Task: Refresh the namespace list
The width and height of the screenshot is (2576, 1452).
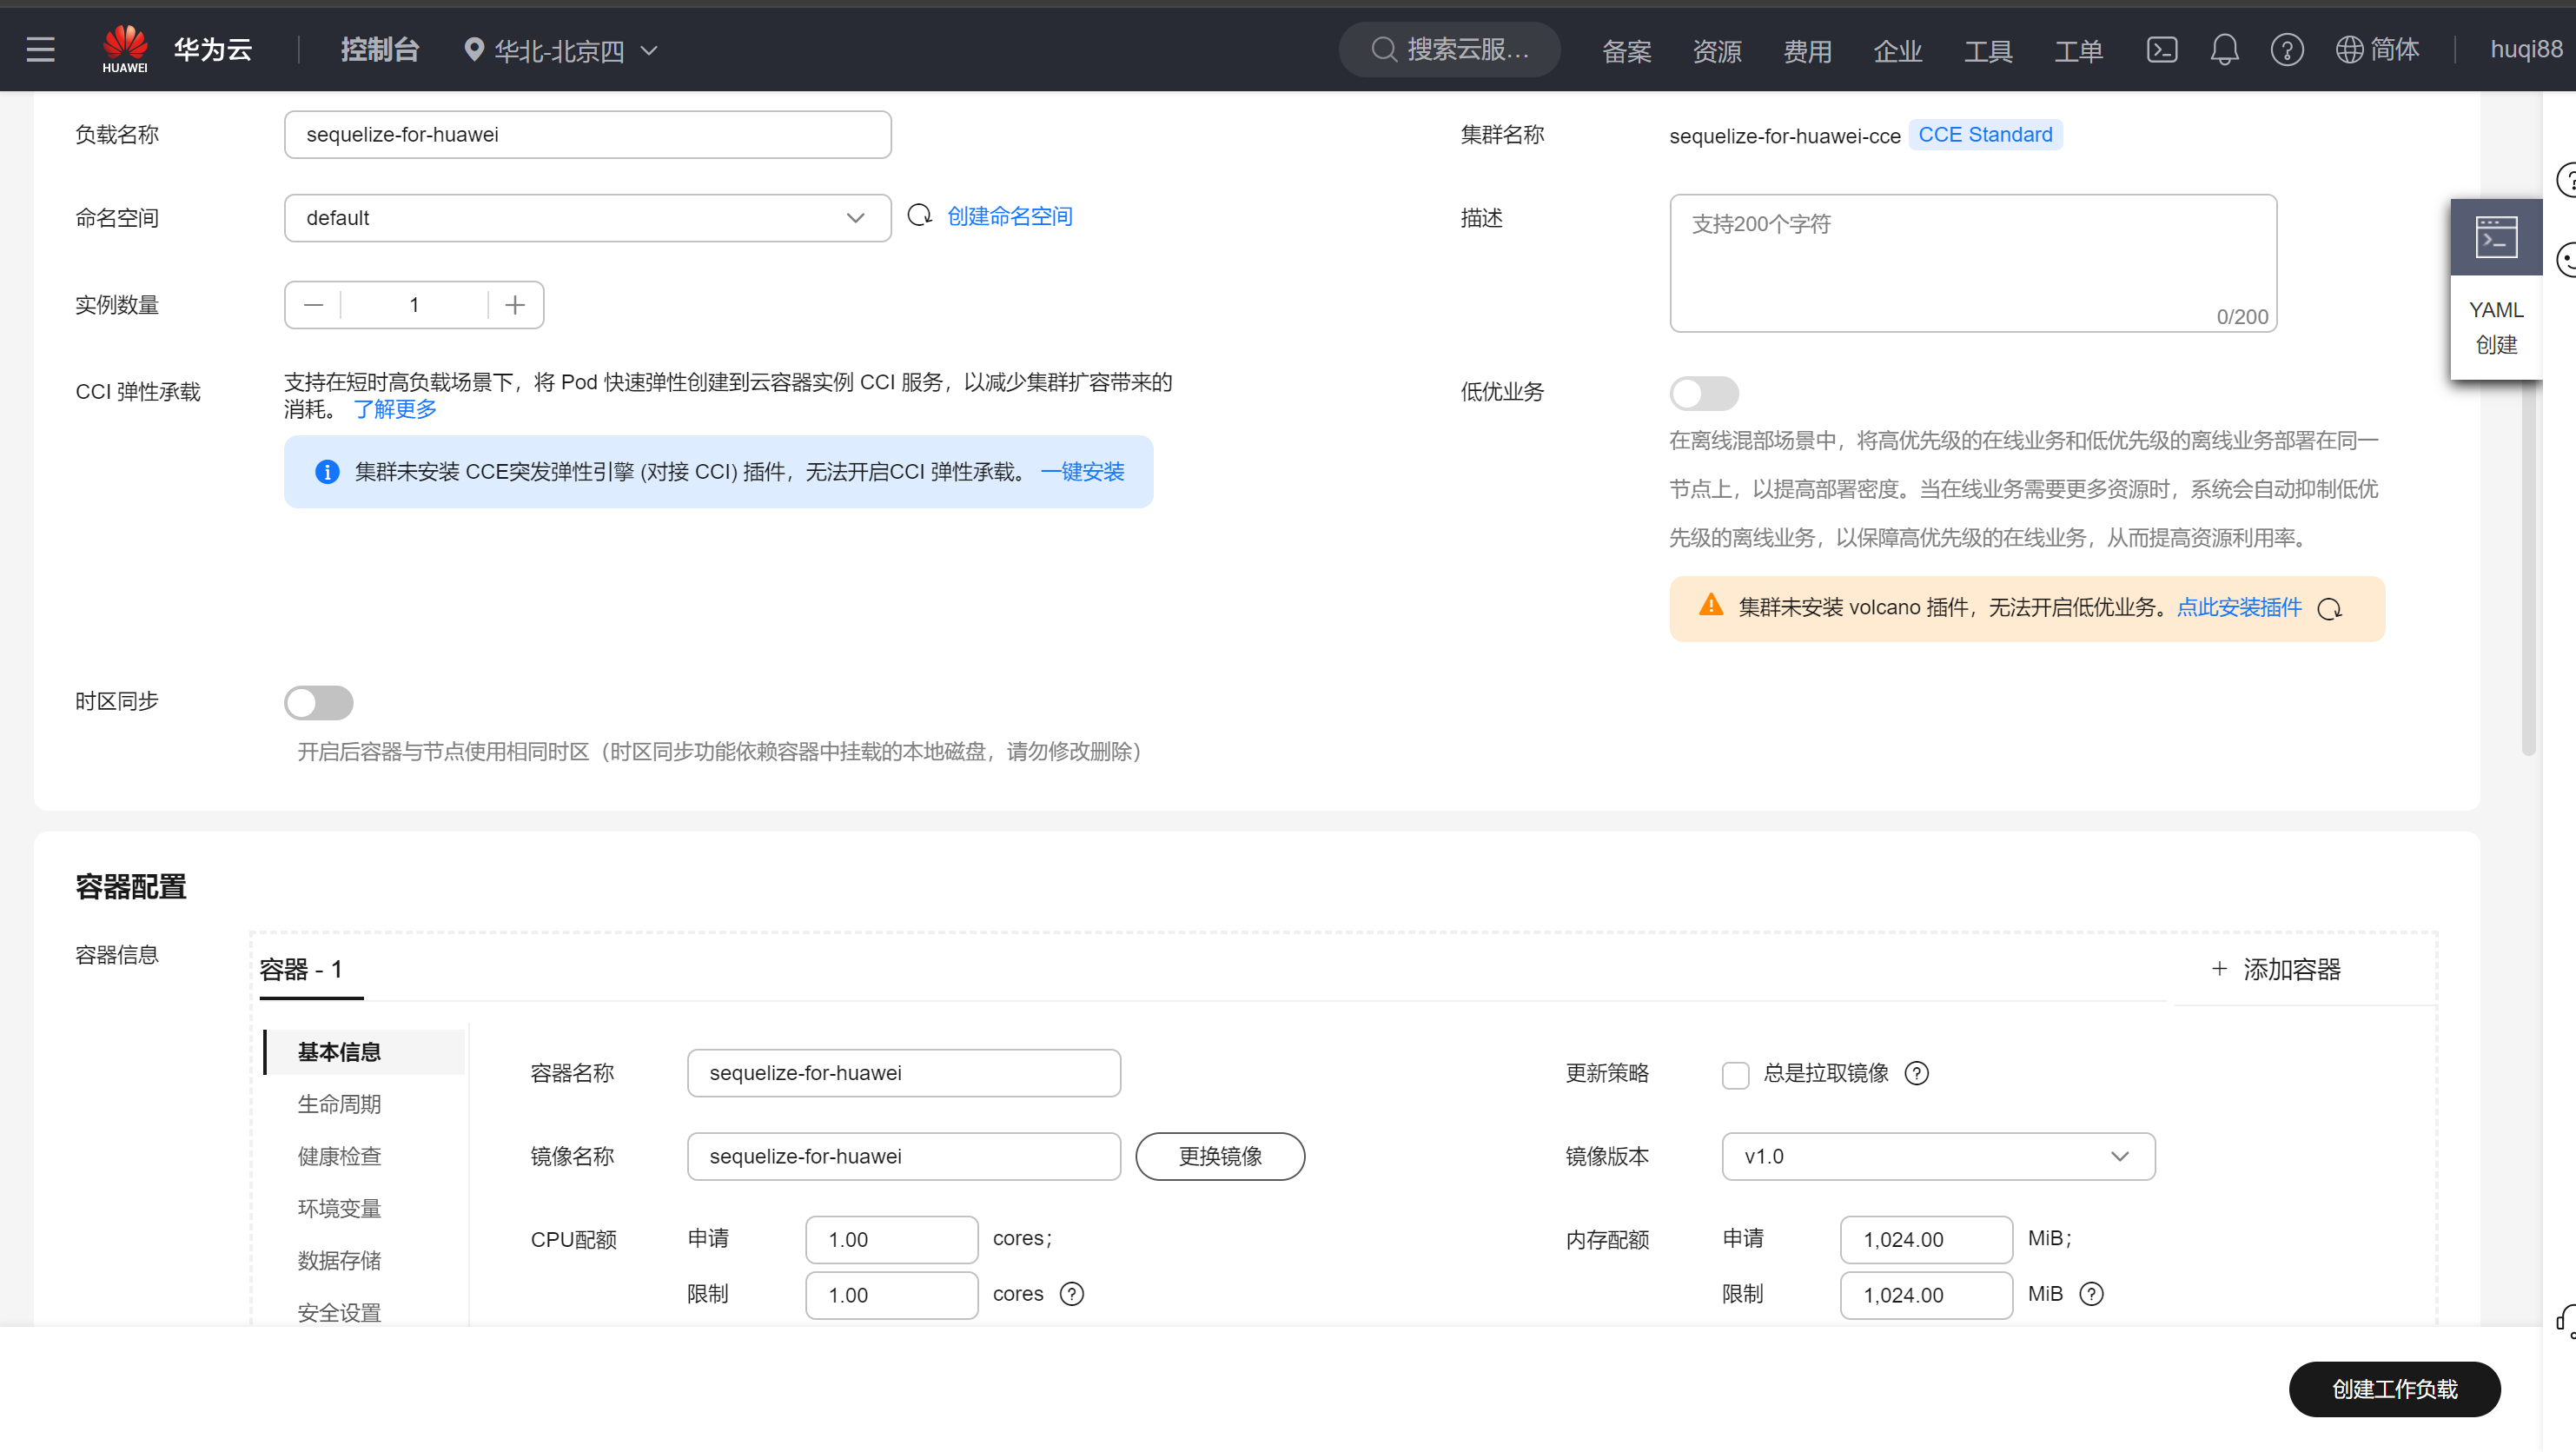Action: point(919,216)
